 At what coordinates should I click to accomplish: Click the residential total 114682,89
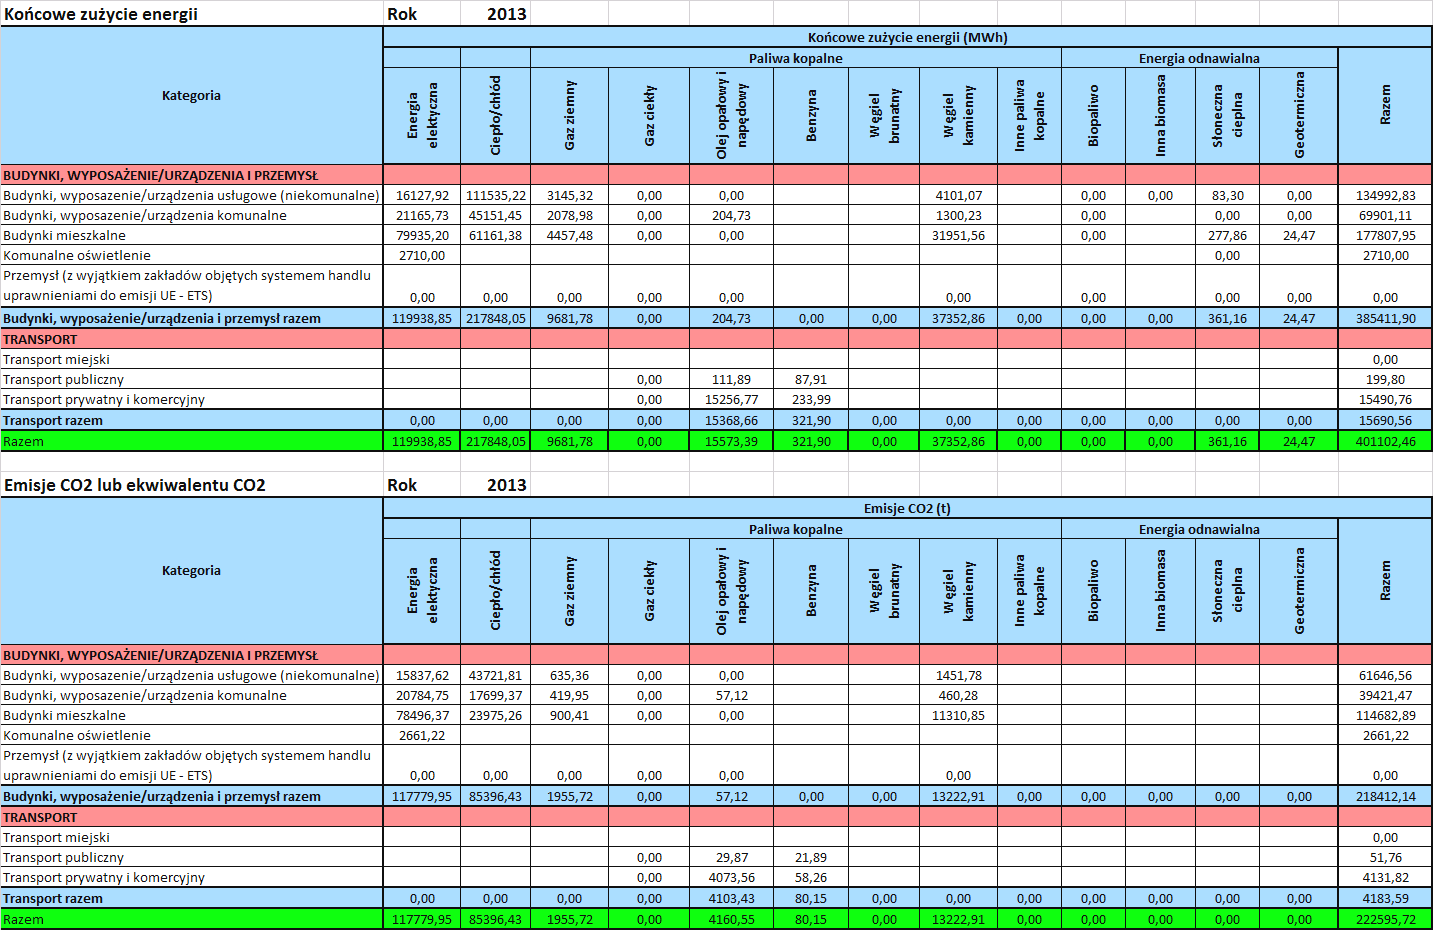[1385, 715]
